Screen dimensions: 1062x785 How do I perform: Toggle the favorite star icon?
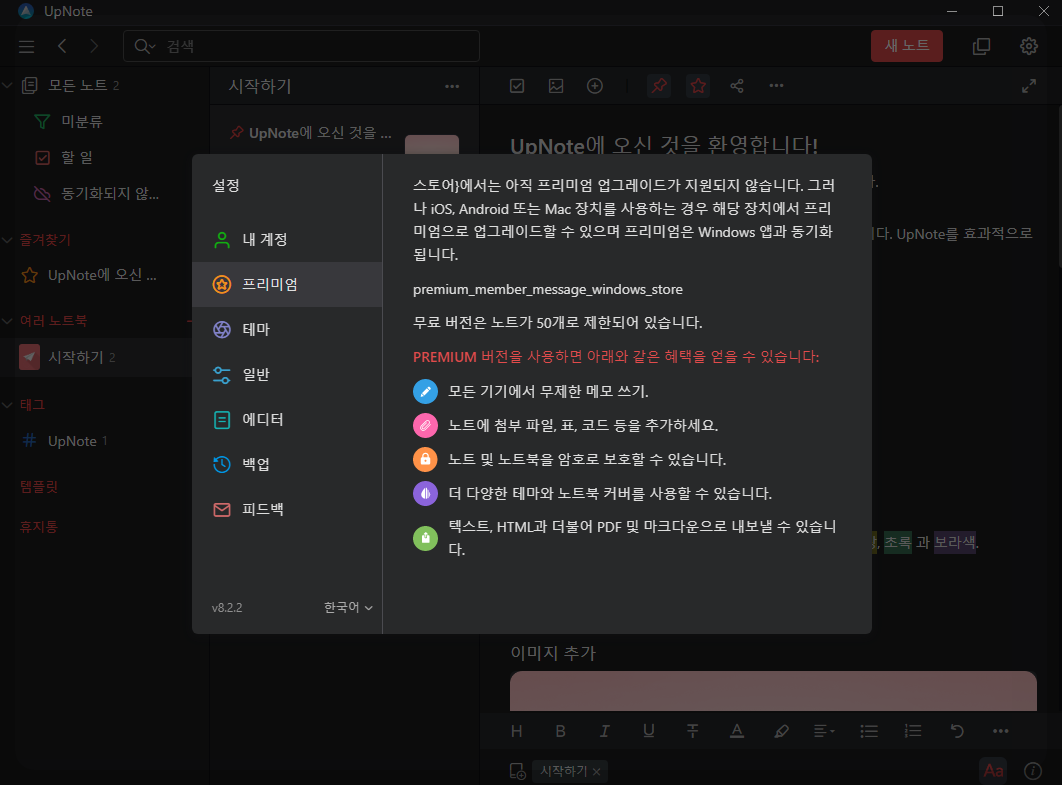(698, 86)
